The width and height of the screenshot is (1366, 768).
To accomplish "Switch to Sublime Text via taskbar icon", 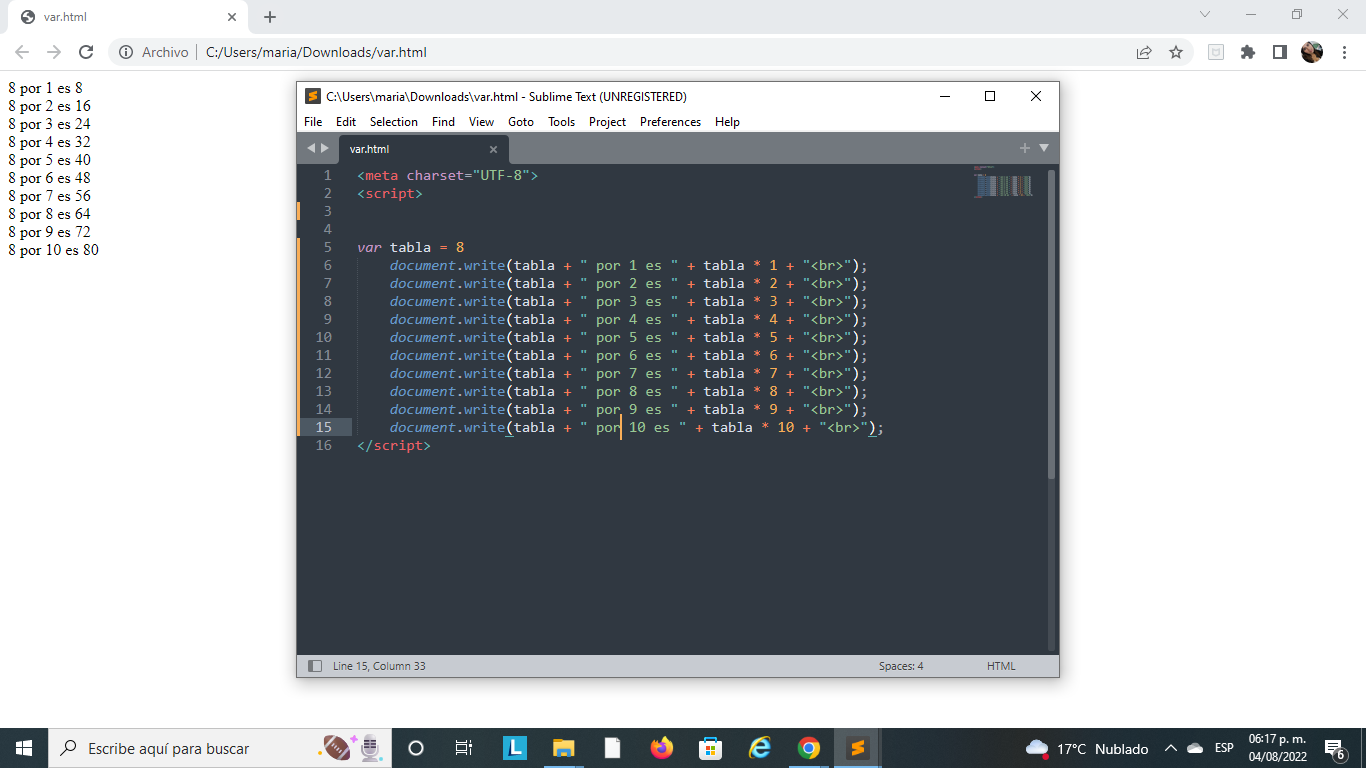I will coord(857,748).
